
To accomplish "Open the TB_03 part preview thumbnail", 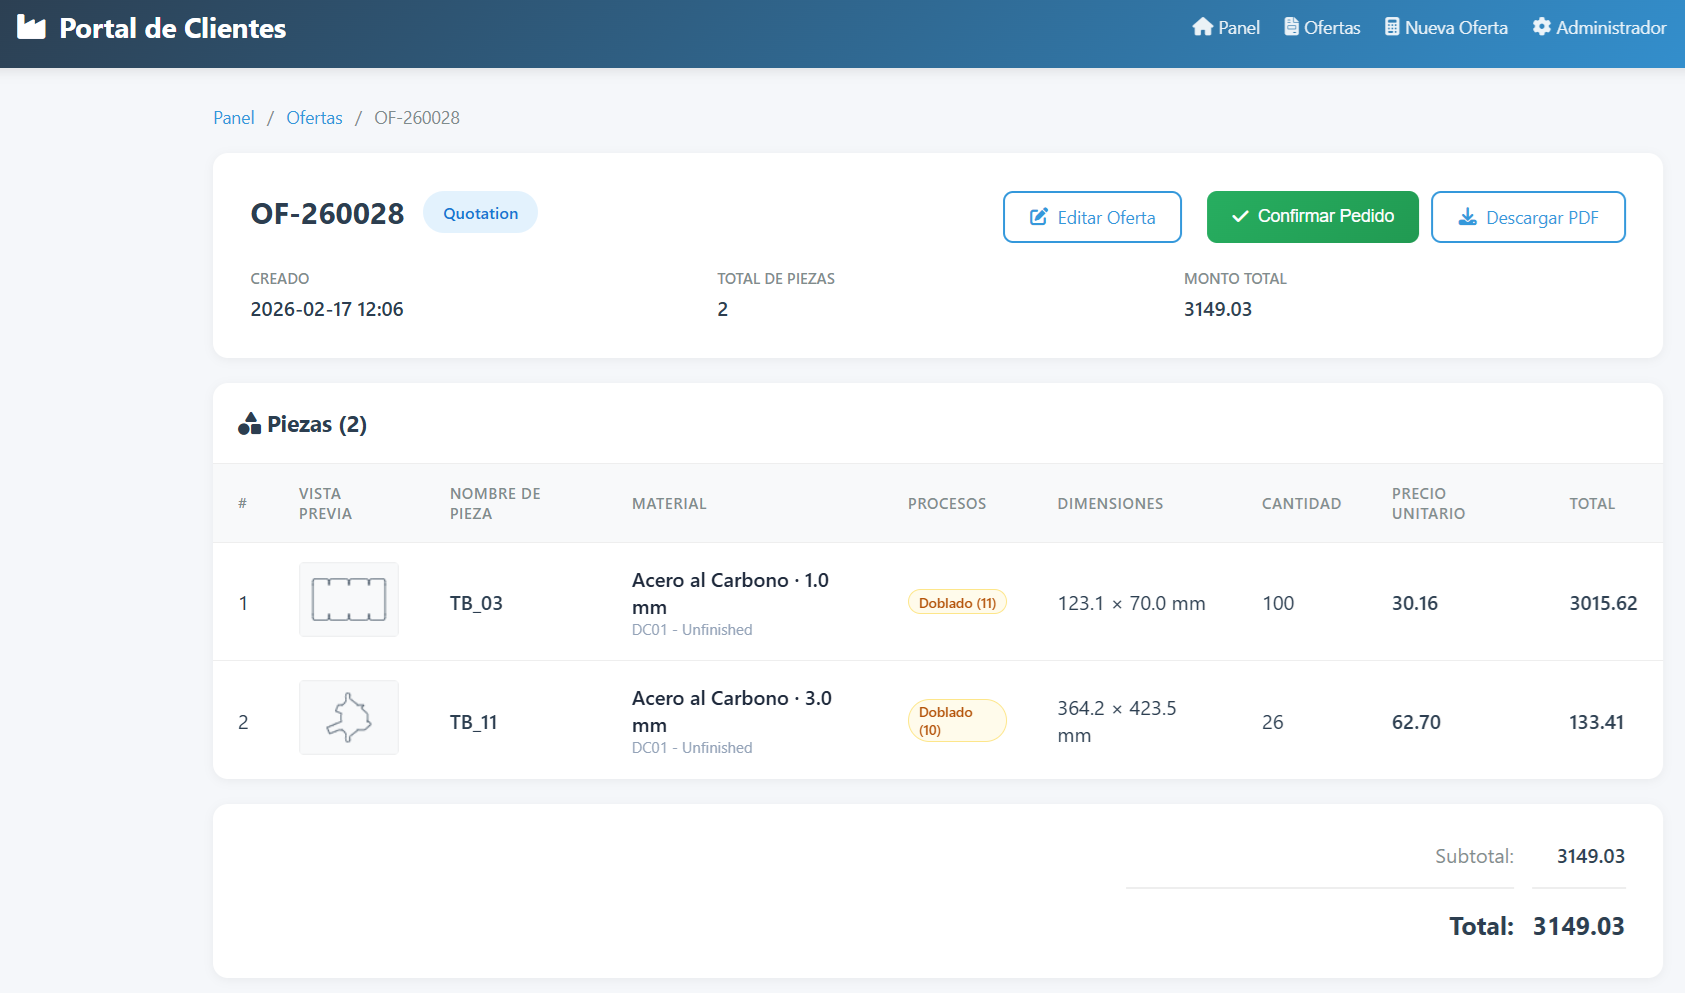I will (349, 600).
